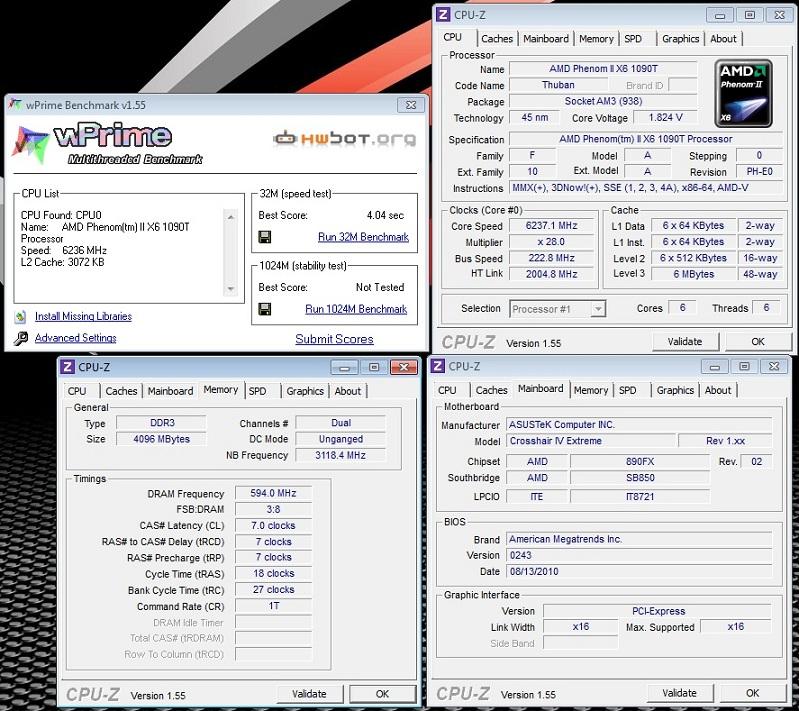Click the CPU-Z title icon in top-right window
Image resolution: width=799 pixels, height=711 pixels.
point(443,15)
